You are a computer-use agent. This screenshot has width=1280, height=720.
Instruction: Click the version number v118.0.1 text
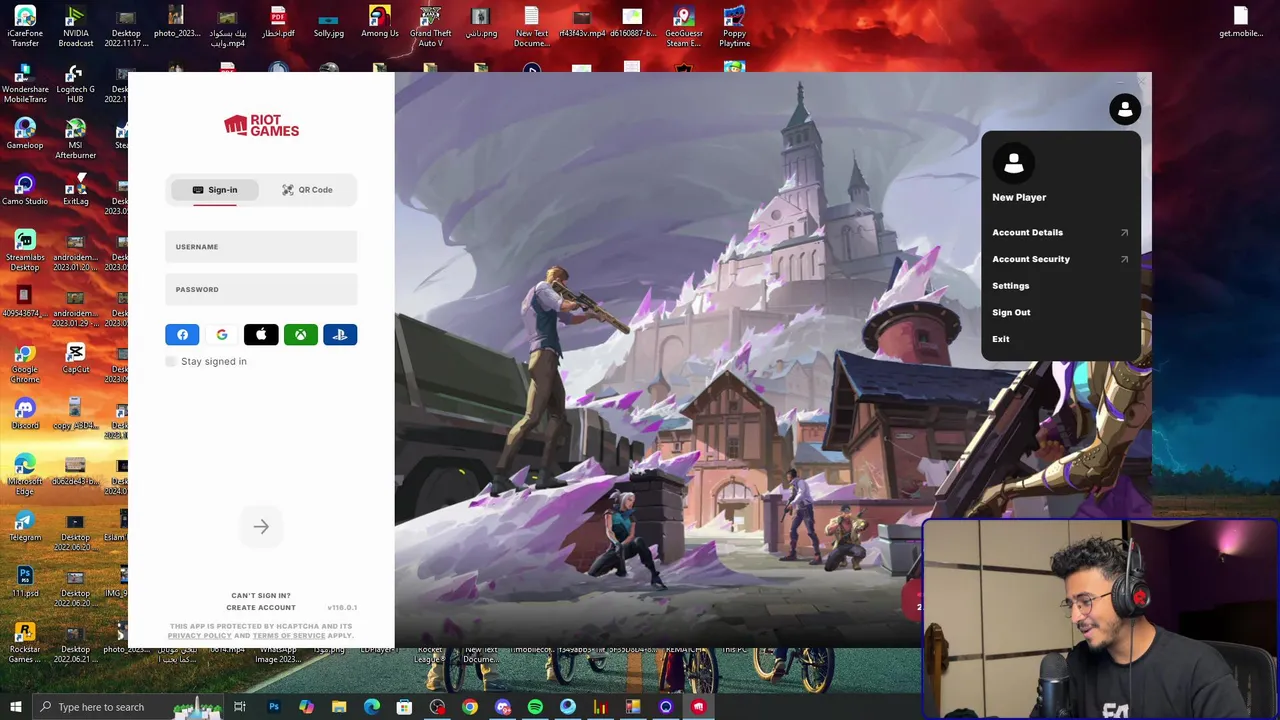click(342, 608)
